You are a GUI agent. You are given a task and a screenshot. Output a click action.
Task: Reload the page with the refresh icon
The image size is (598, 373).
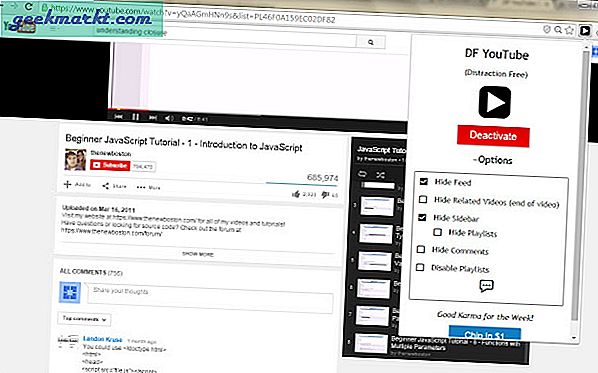click(x=29, y=6)
